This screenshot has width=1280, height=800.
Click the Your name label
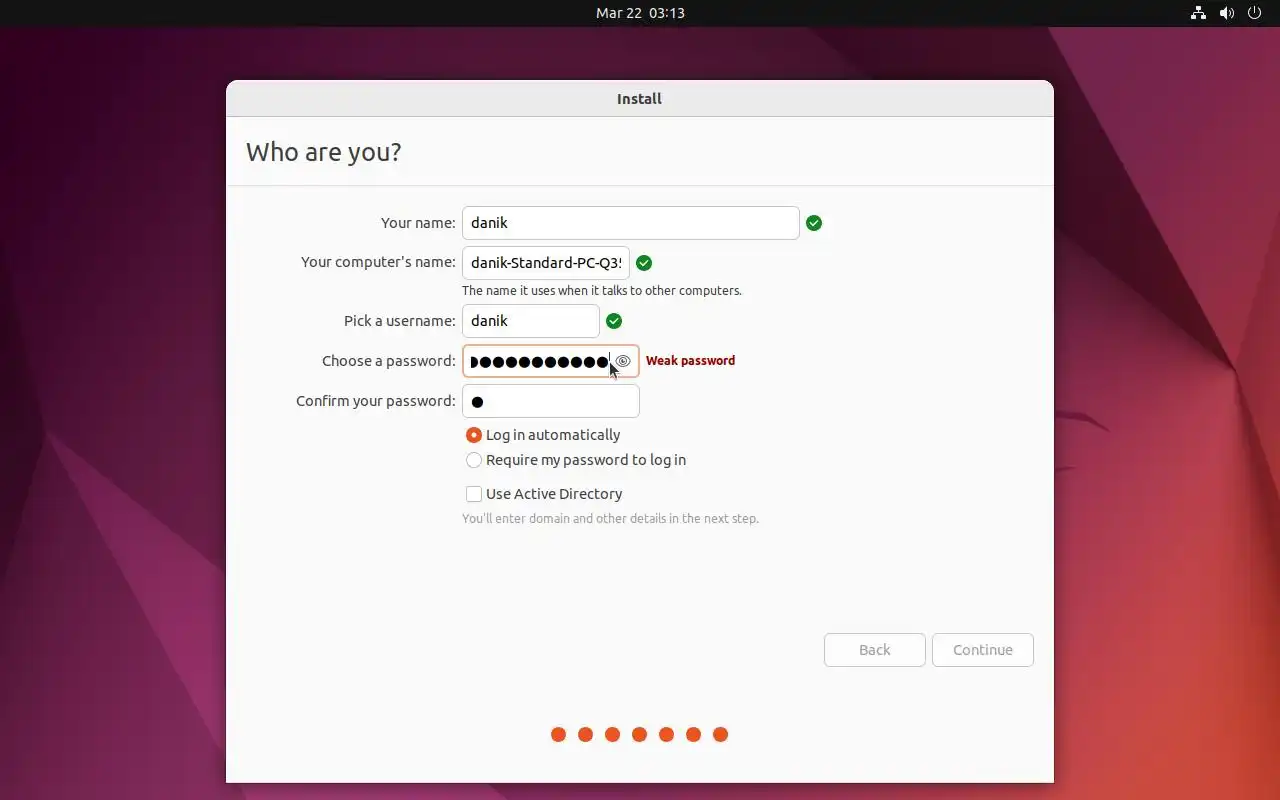pos(418,223)
